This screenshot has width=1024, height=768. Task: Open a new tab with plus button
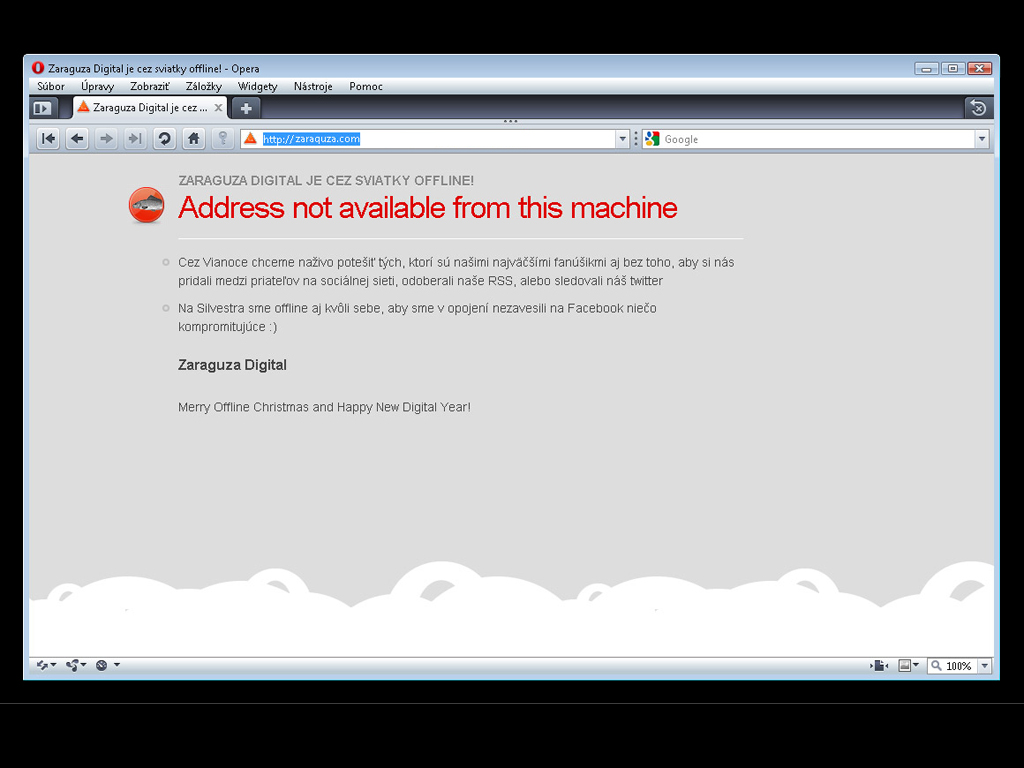[246, 108]
